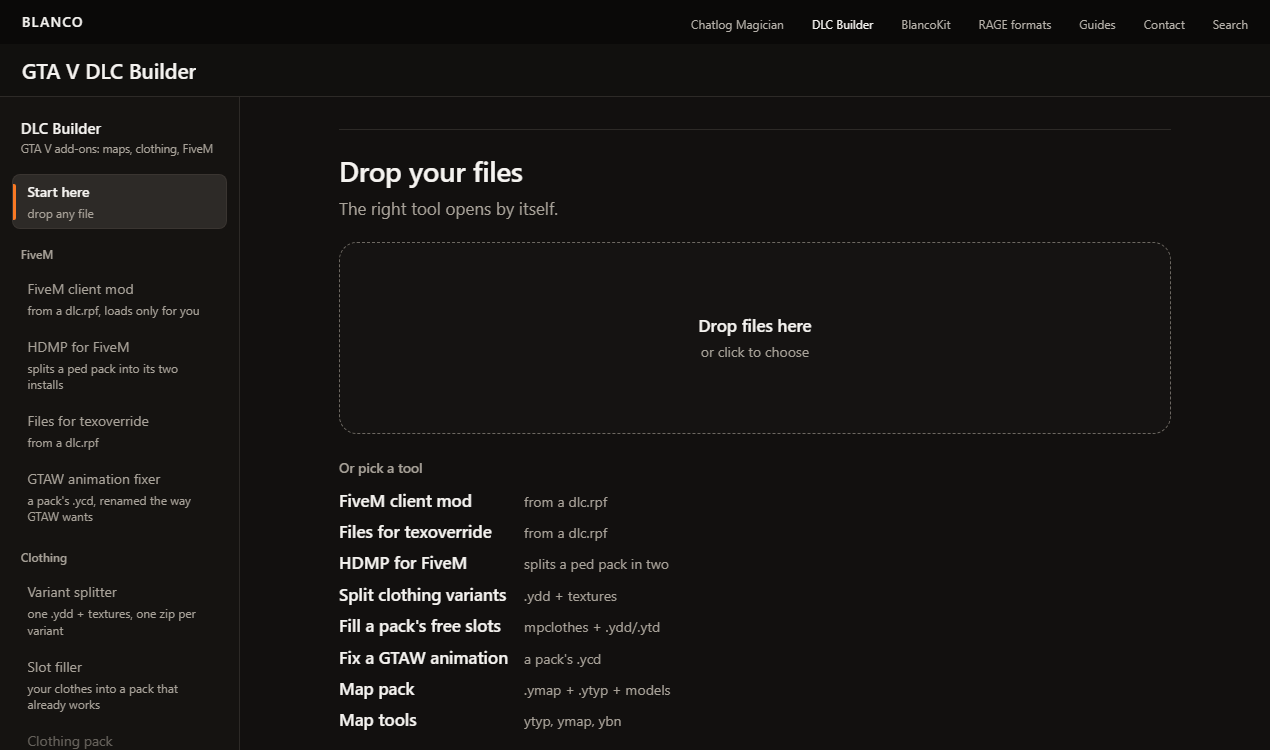1270x750 pixels.
Task: Open Variant splitter in the sidebar
Action: click(120, 610)
